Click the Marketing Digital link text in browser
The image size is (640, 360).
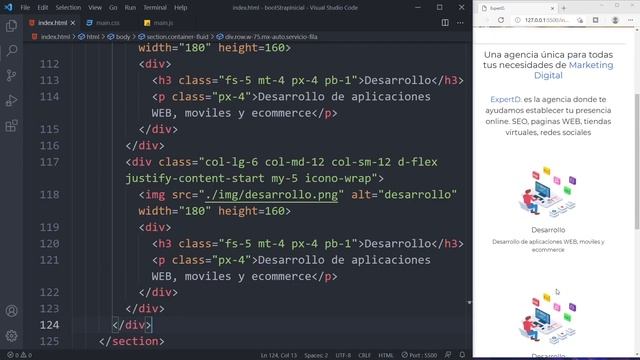pos(574,70)
